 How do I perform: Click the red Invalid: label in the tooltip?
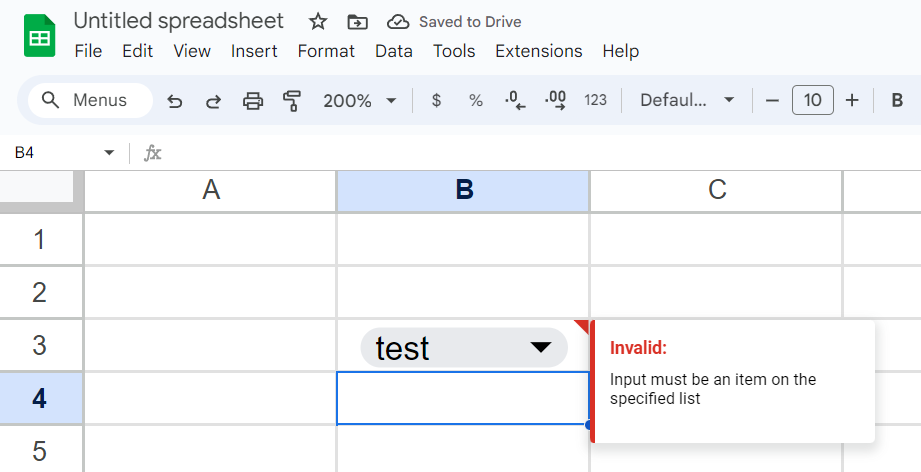[638, 348]
